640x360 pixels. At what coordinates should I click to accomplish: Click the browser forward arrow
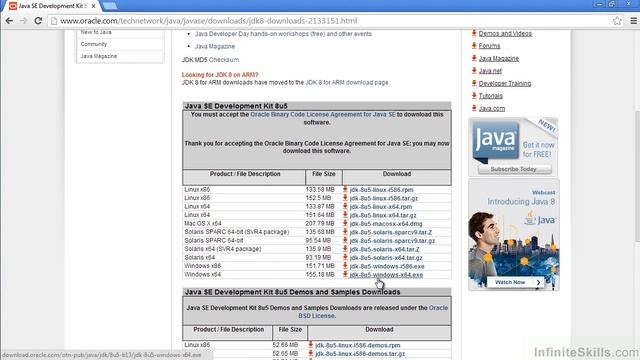[24, 20]
